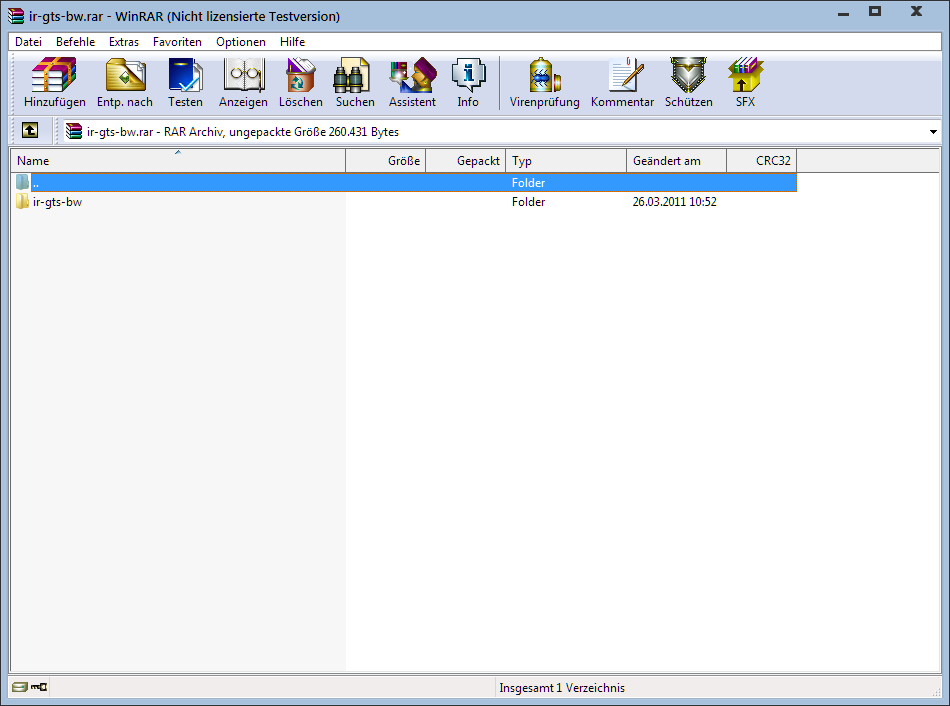Open the Datei menu
The image size is (950, 706).
28,42
